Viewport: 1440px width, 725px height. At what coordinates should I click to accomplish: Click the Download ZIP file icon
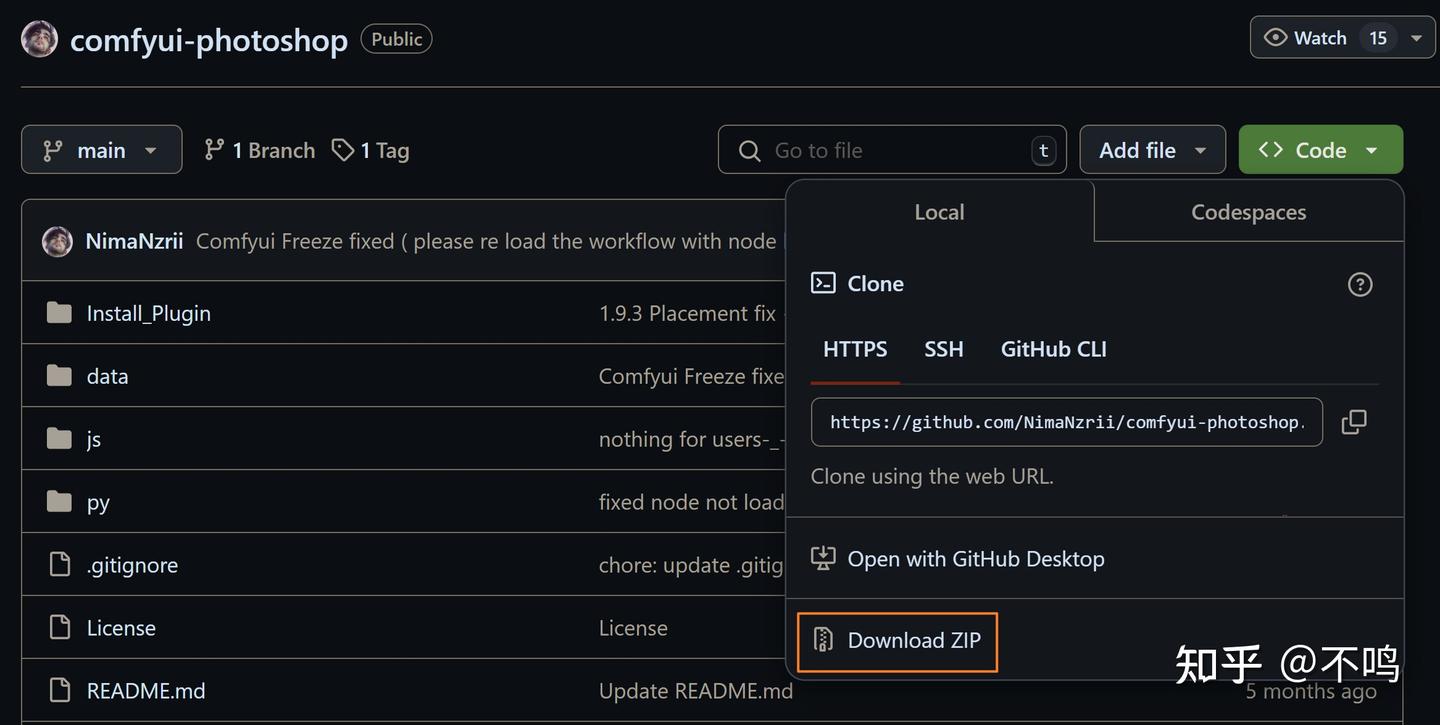point(823,640)
